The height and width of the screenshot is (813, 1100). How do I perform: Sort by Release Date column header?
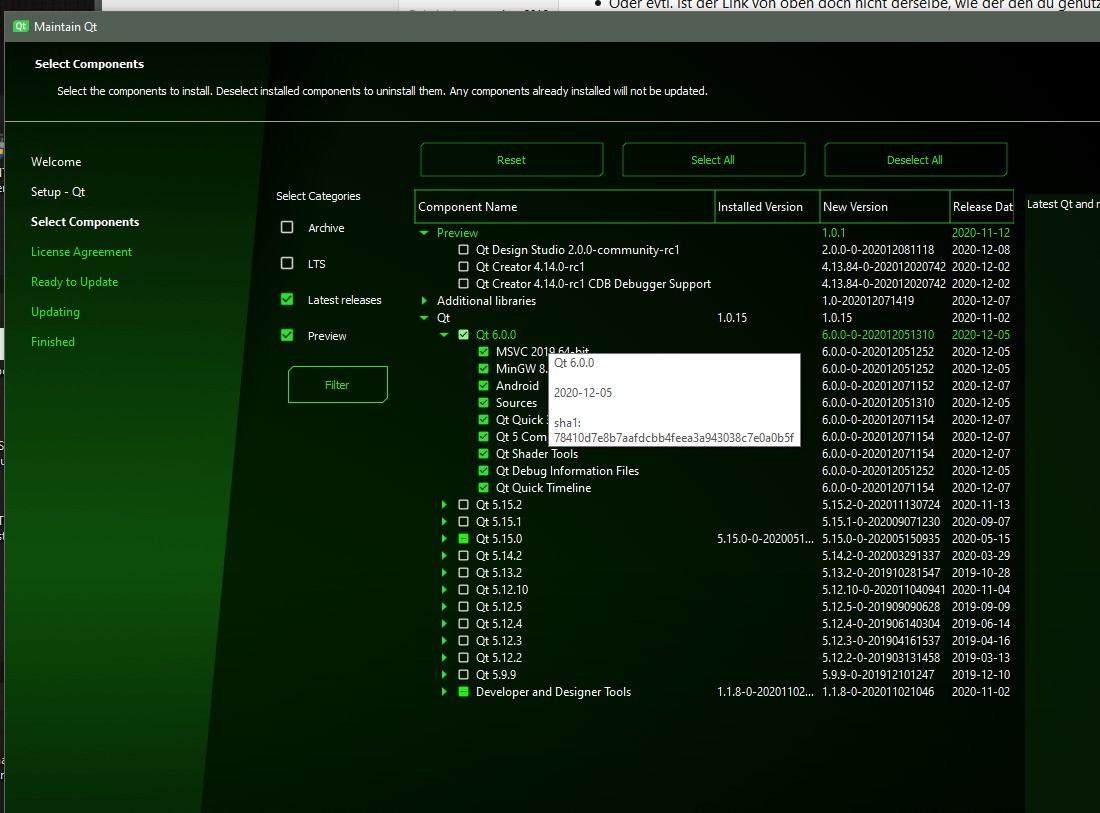click(x=982, y=207)
